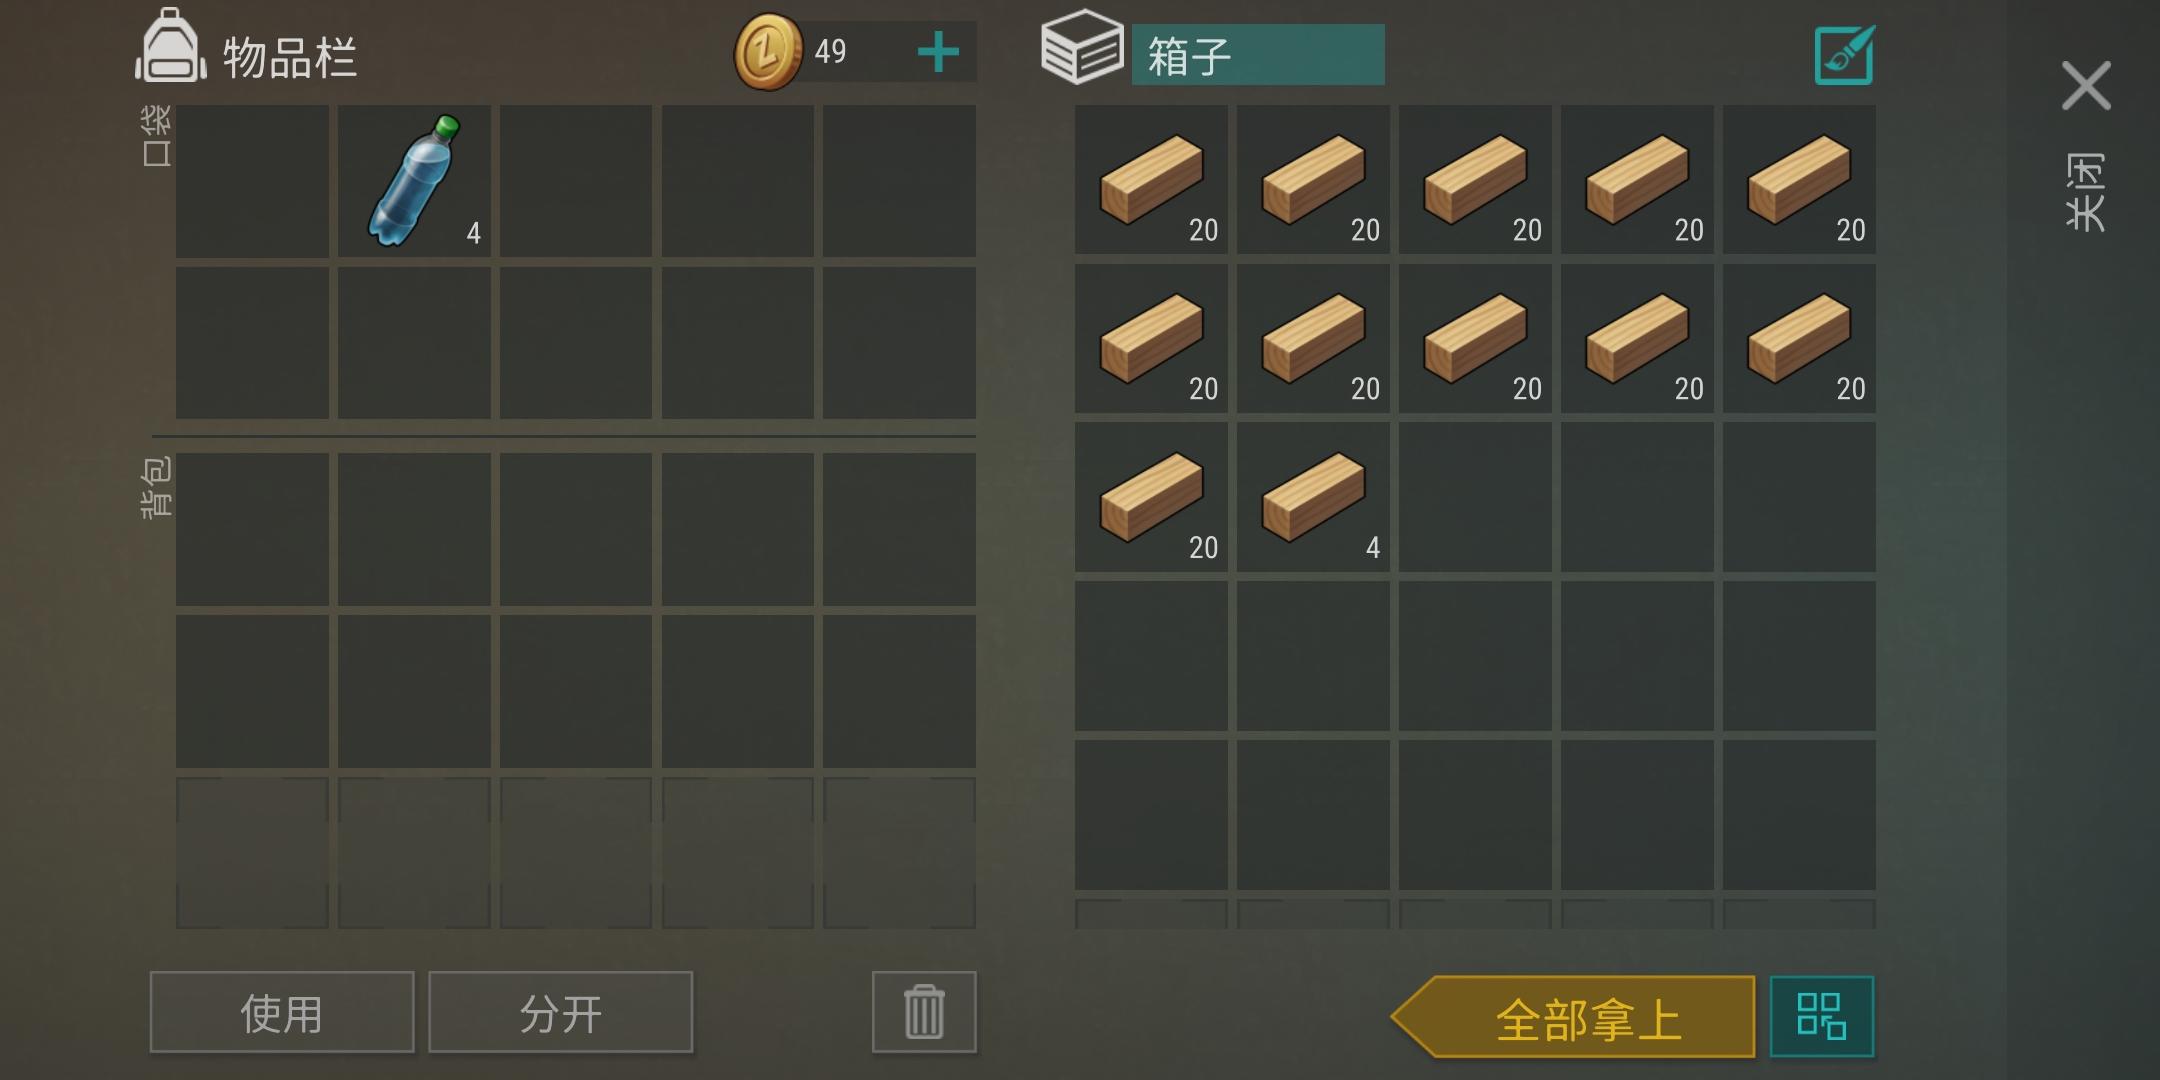Viewport: 2160px width, 1080px height.
Task: Click the first empty pocket slot
Action: (252, 181)
